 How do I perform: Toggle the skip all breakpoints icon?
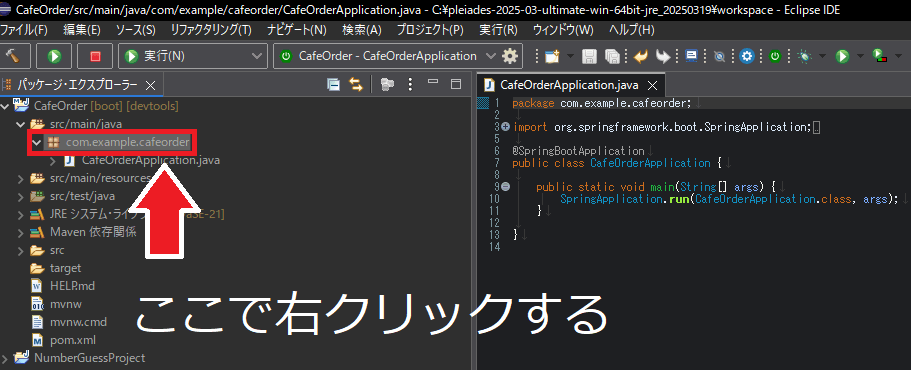coord(719,56)
